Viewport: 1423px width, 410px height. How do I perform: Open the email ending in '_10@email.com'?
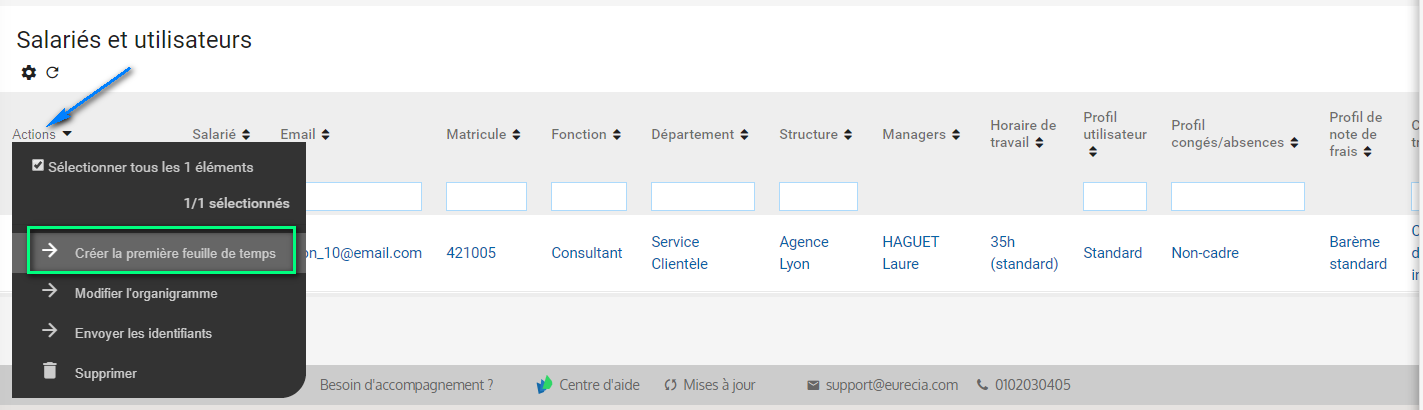click(364, 253)
